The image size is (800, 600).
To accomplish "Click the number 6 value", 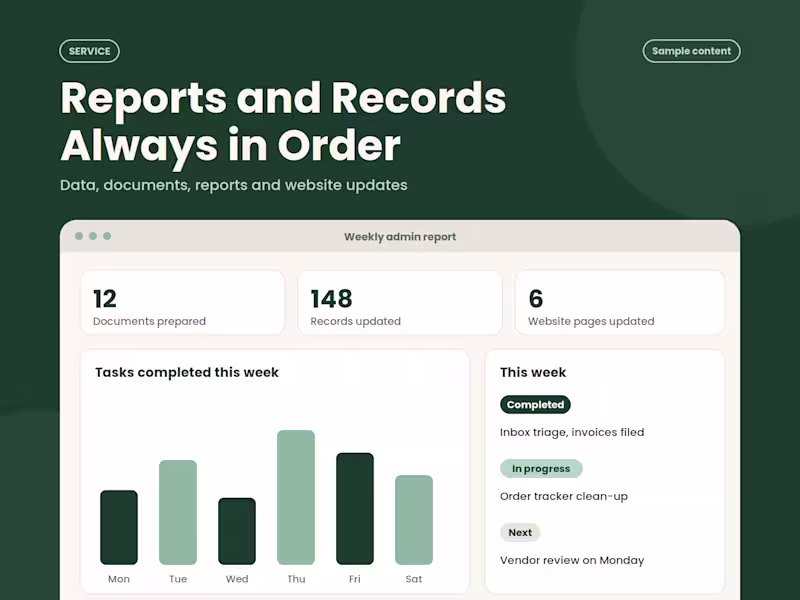I will click(x=536, y=299).
